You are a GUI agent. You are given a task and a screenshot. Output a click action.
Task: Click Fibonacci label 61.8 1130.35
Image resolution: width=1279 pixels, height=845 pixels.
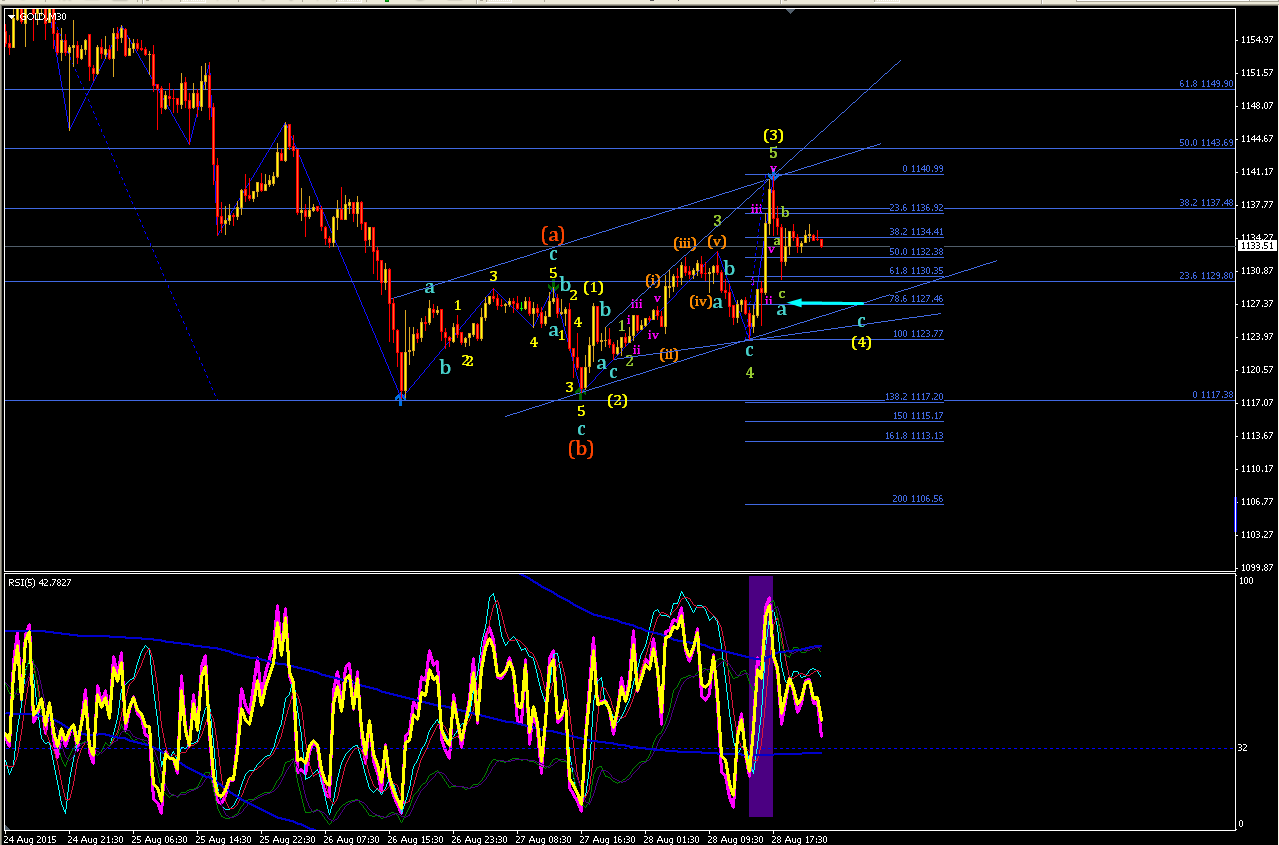[916, 271]
